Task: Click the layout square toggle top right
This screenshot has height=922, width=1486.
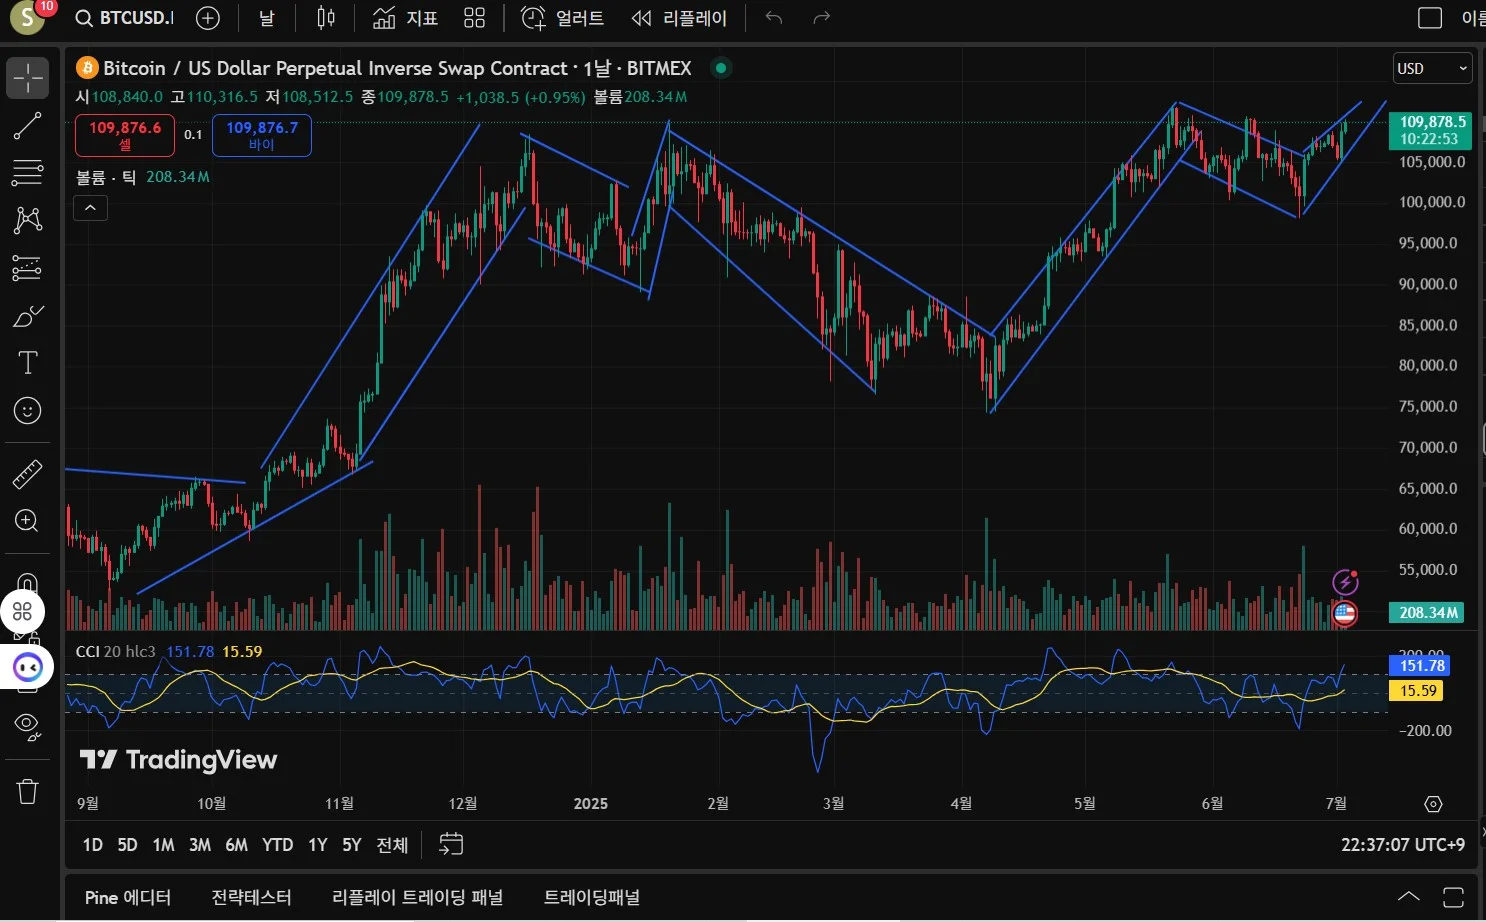Action: click(1430, 18)
